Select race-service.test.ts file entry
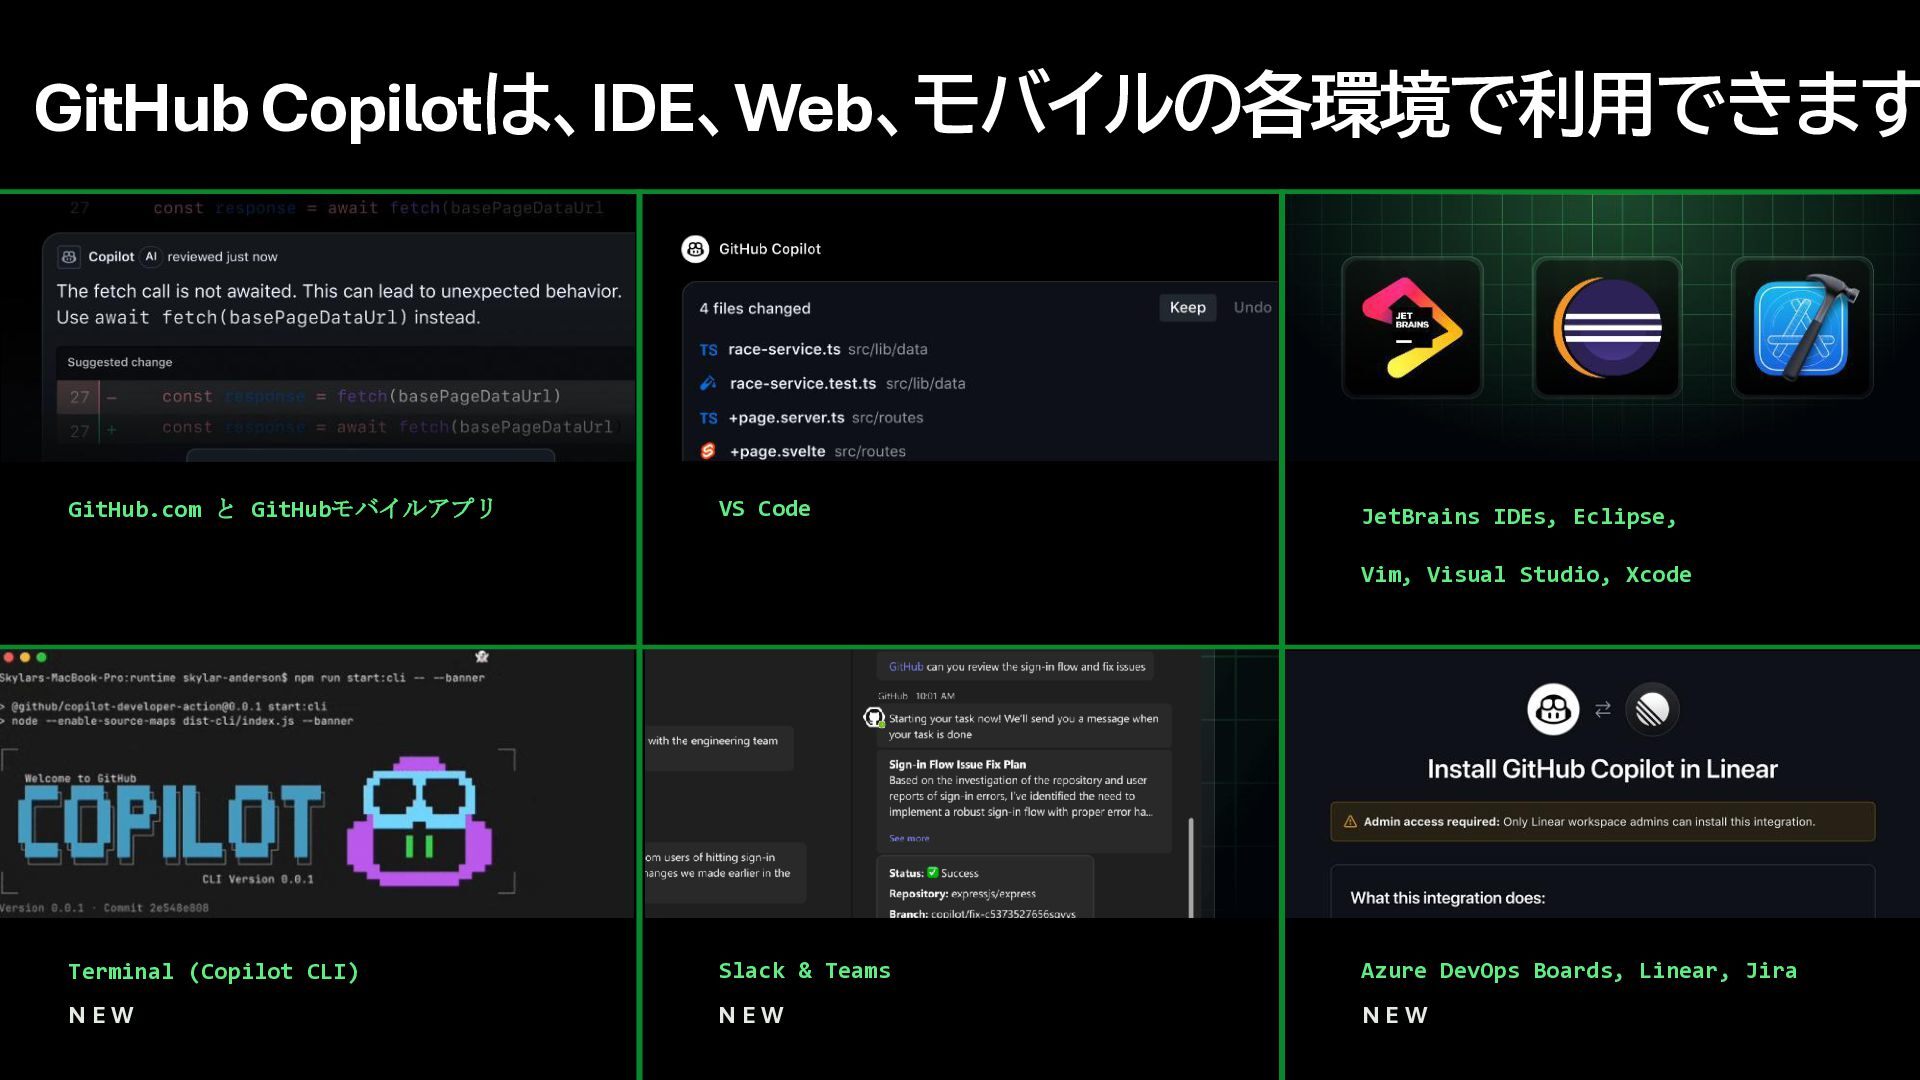This screenshot has width=1920, height=1080. tap(802, 383)
